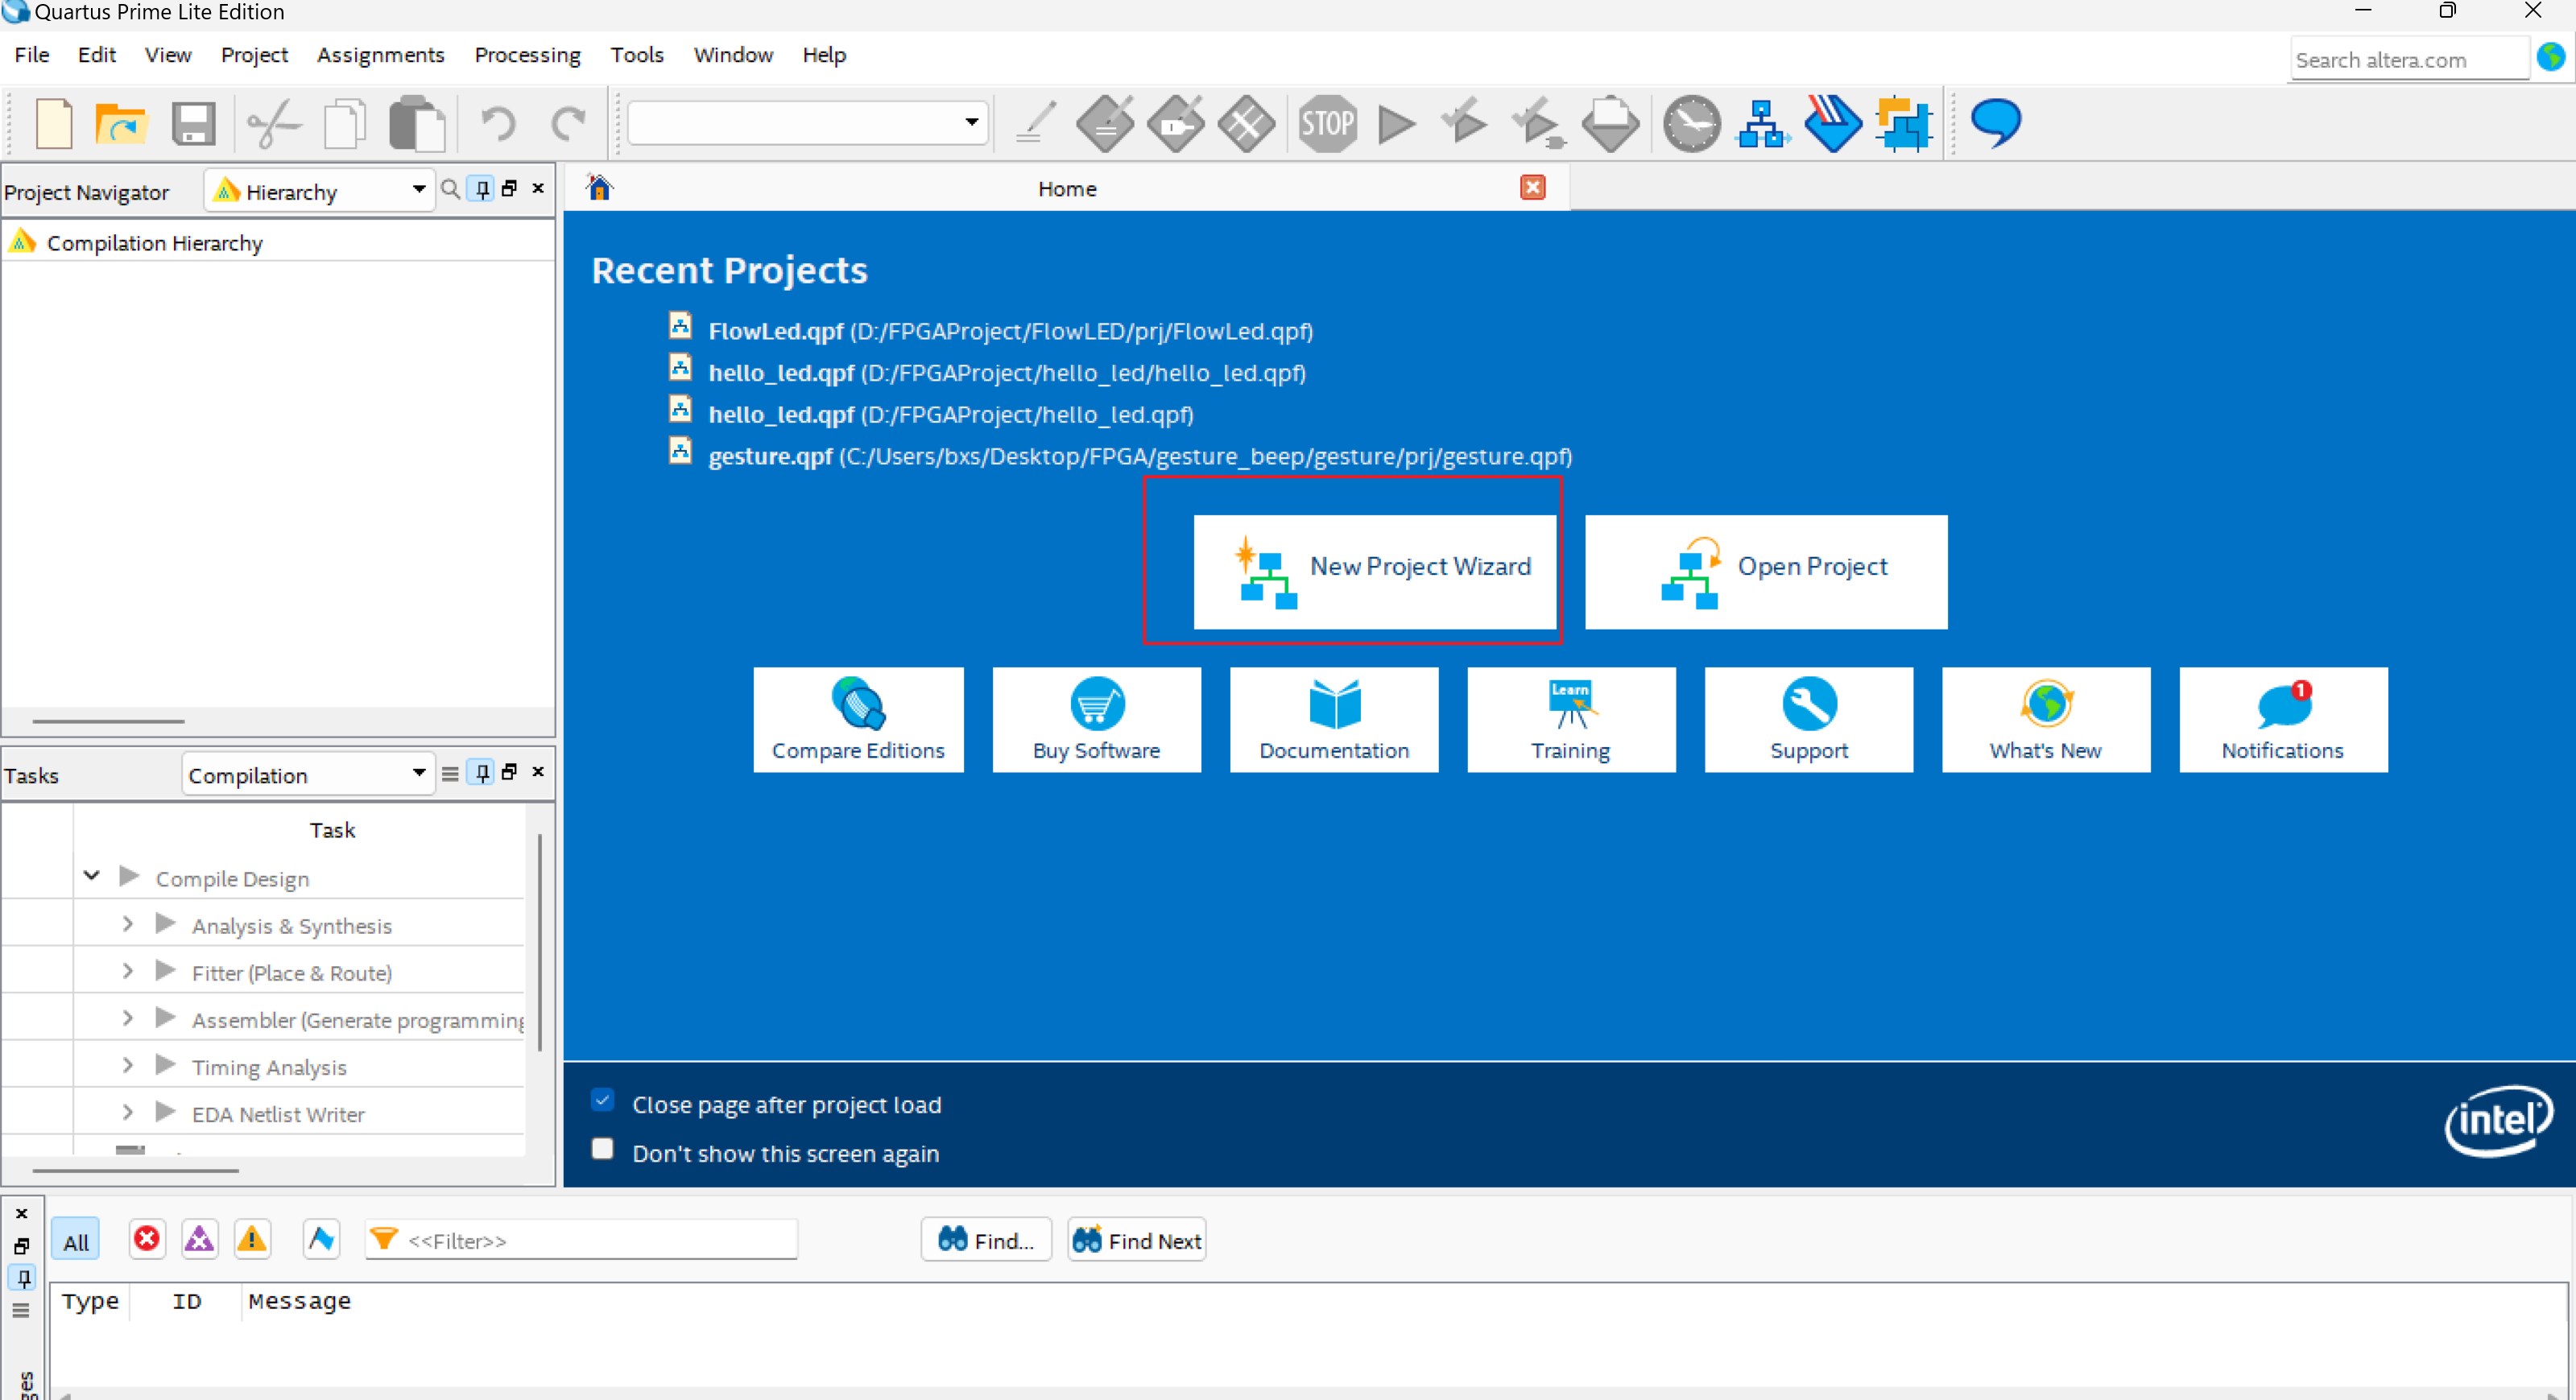Click the Start Compilation play icon
The height and width of the screenshot is (1400, 2576).
1397,124
